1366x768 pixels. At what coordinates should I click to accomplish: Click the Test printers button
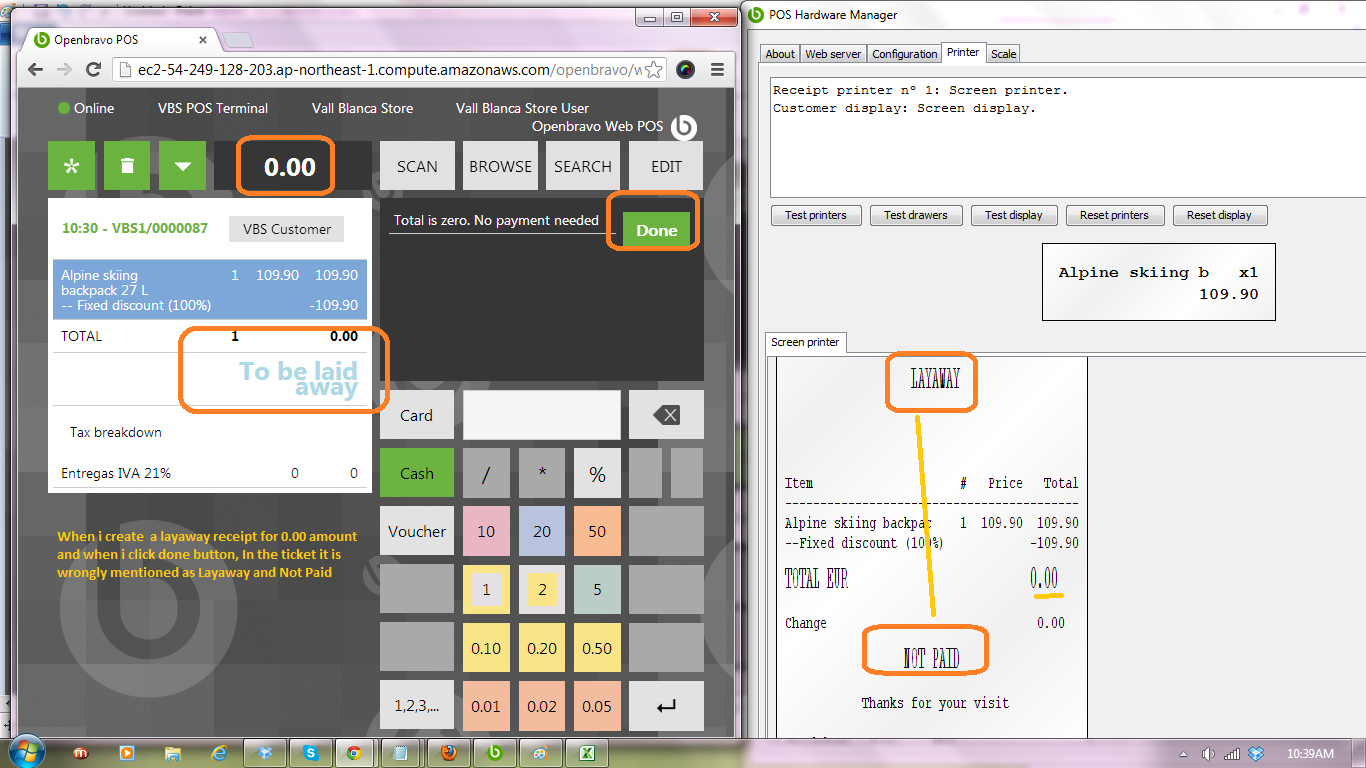[x=816, y=215]
